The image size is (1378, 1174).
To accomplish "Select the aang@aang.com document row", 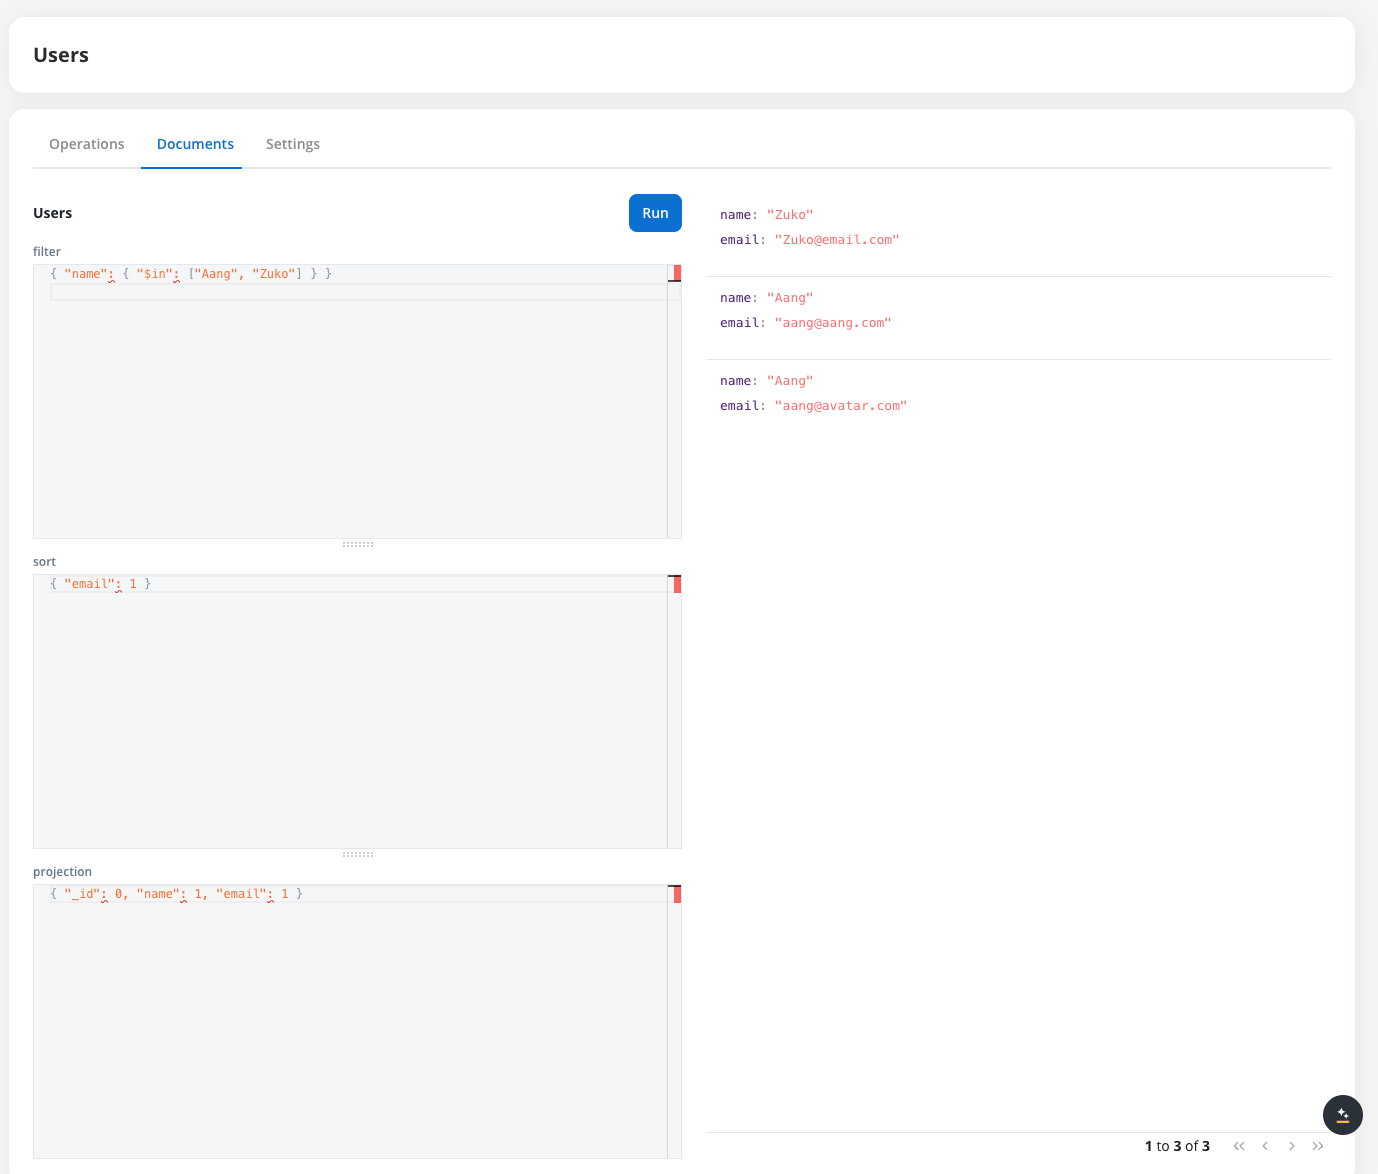I will point(1017,311).
